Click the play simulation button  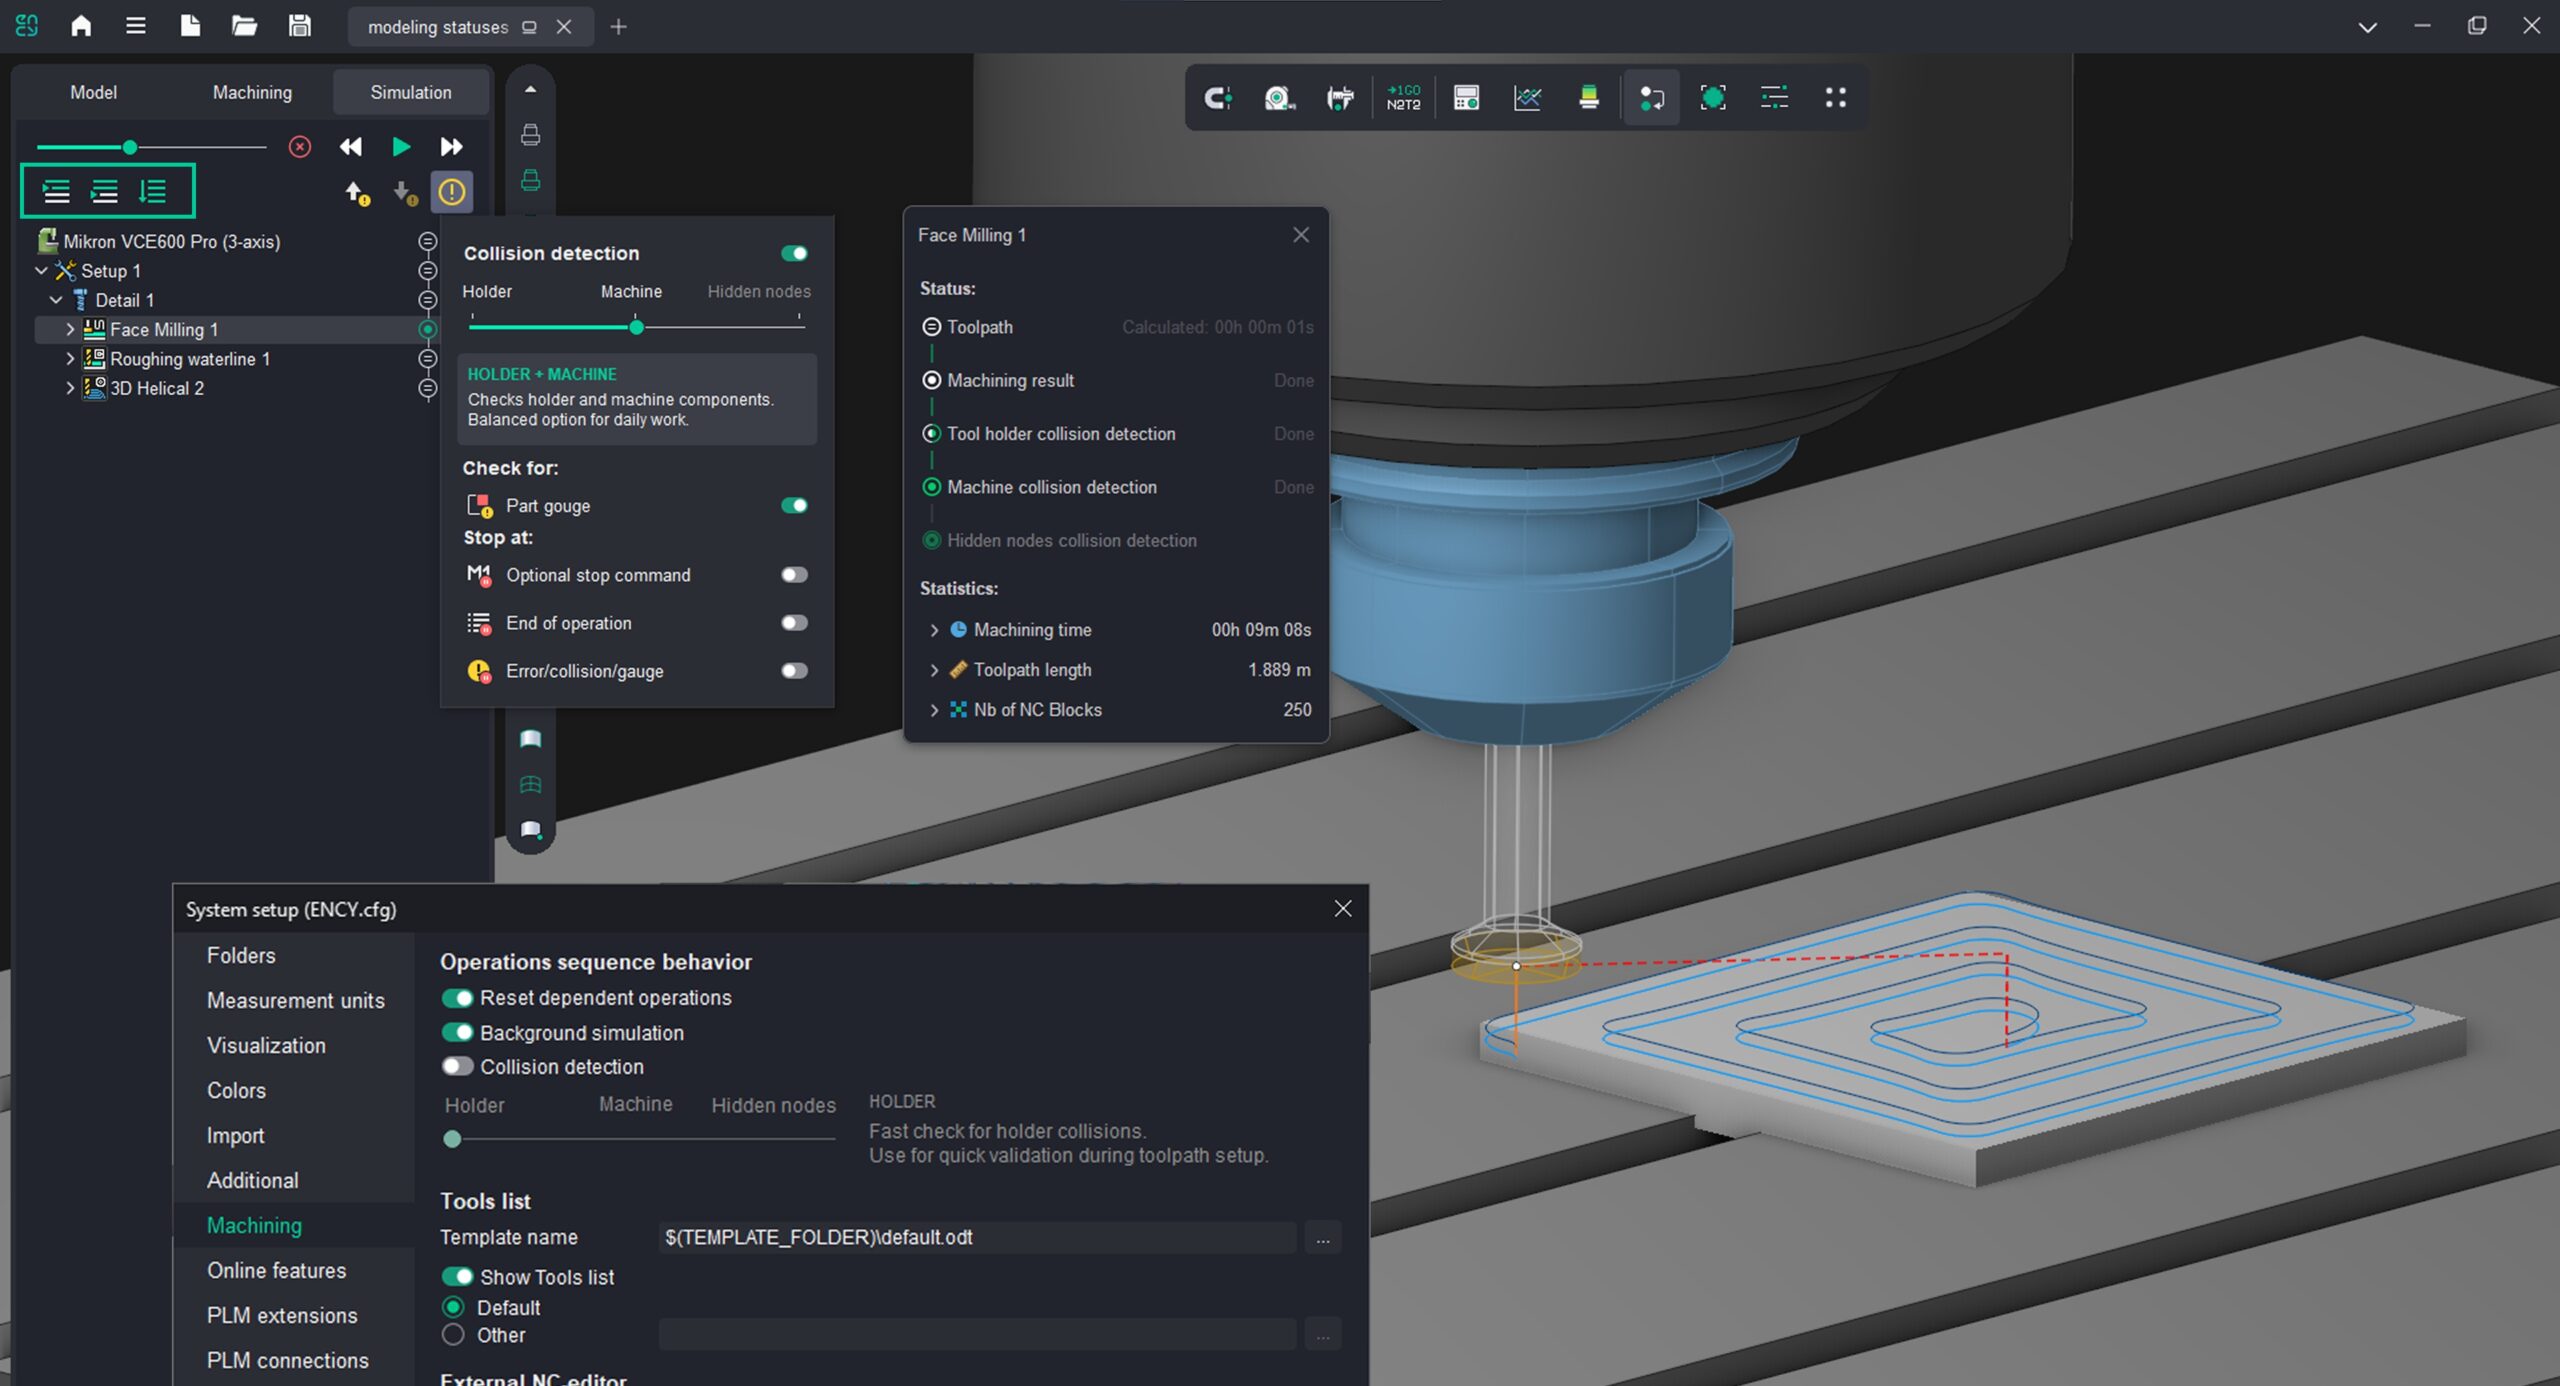coord(401,147)
